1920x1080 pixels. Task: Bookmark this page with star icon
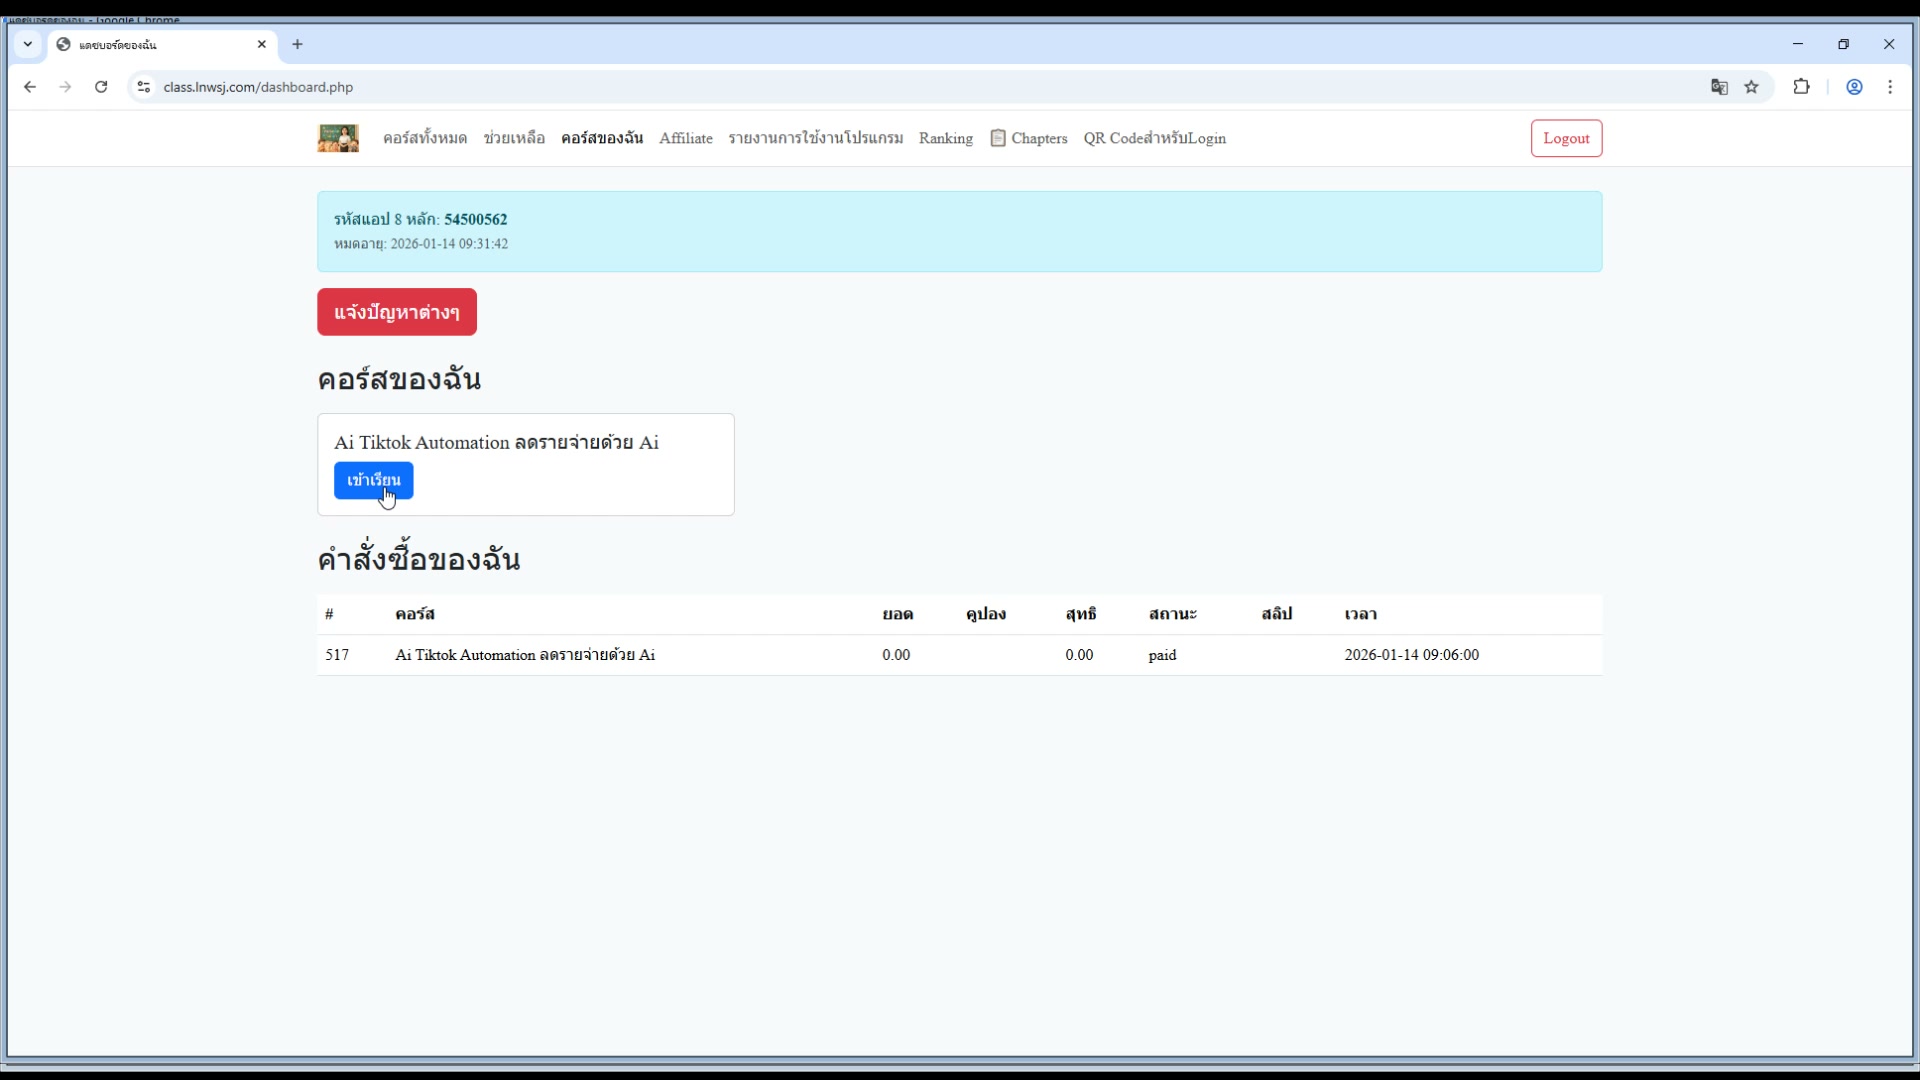(x=1751, y=87)
